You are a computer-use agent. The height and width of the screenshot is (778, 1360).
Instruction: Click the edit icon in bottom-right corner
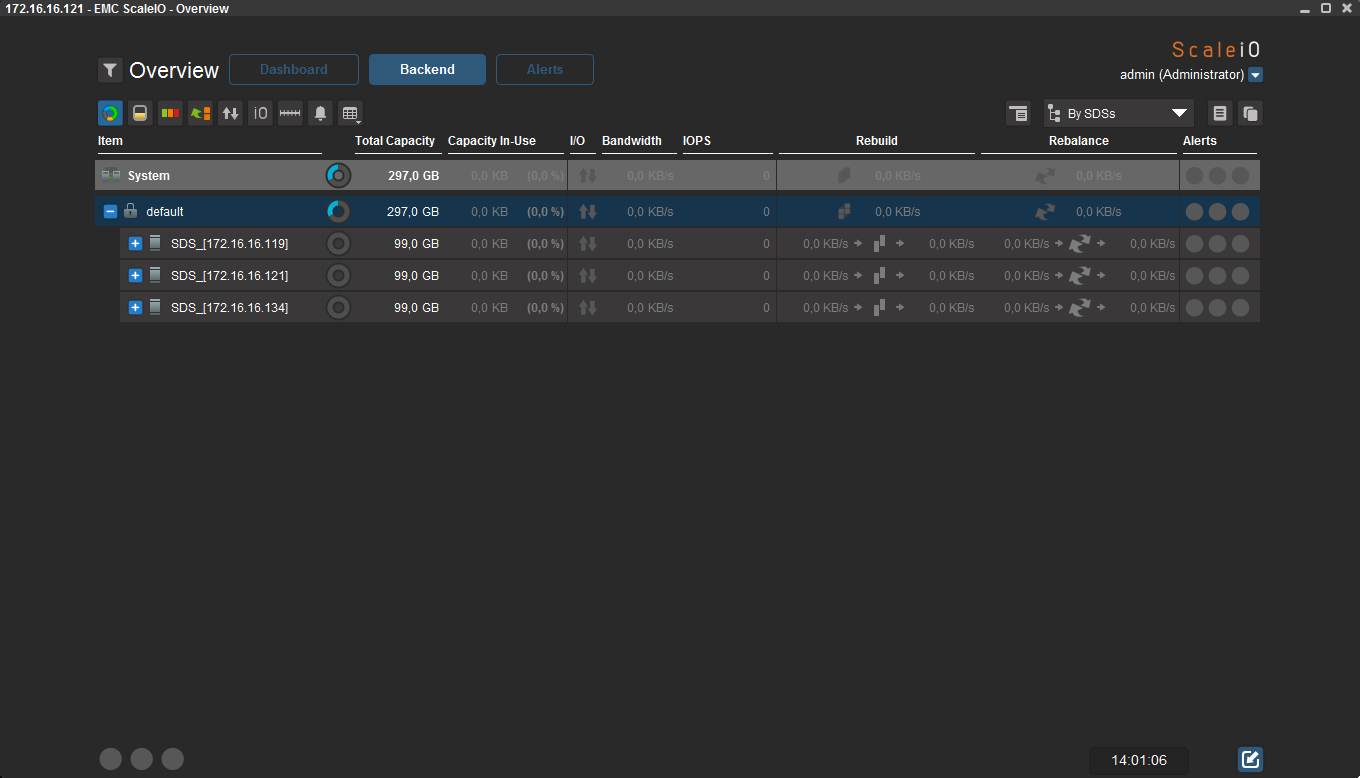(x=1250, y=759)
